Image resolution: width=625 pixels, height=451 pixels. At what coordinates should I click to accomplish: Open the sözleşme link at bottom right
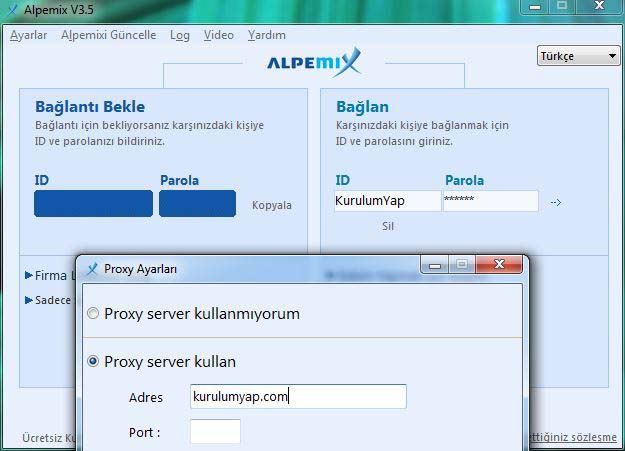[x=574, y=437]
